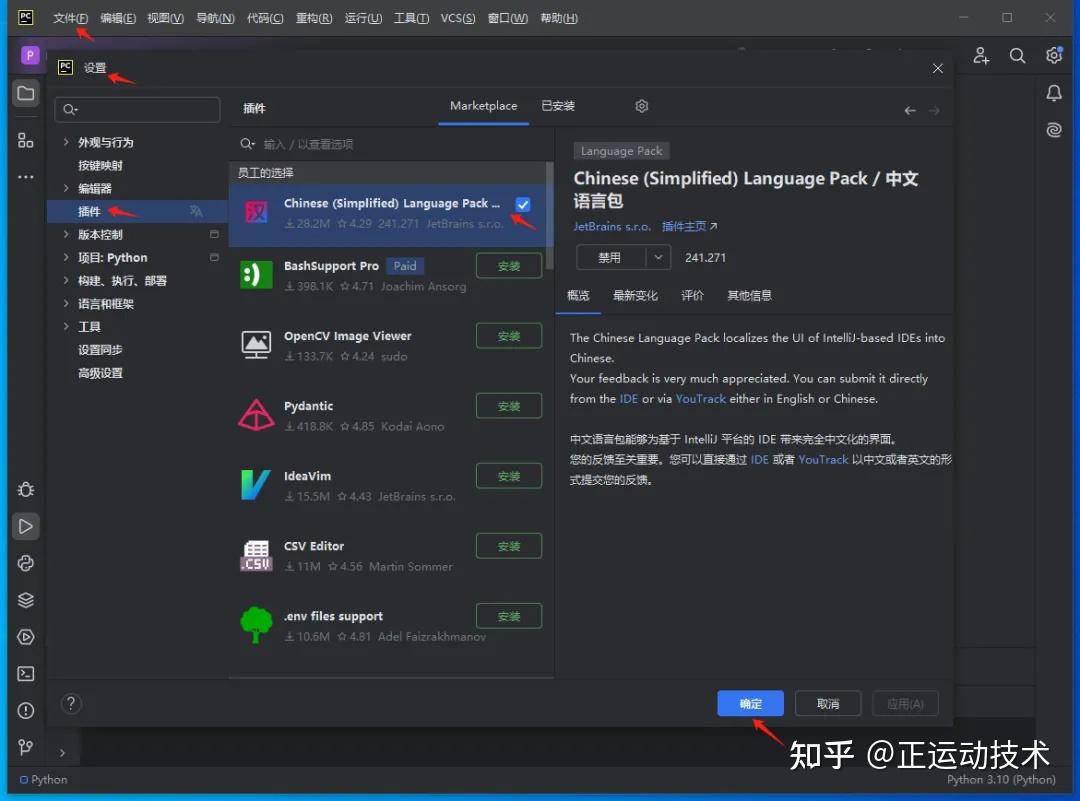The image size is (1080, 801).
Task: Switch to the 已安装 plugins tab
Action: pos(557,105)
